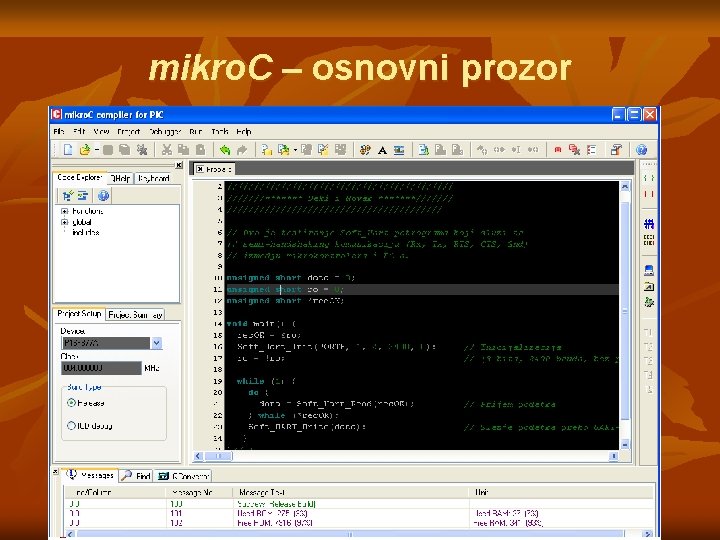The image size is (720, 540).
Task: Click the Clock frequency input field
Action: point(101,368)
